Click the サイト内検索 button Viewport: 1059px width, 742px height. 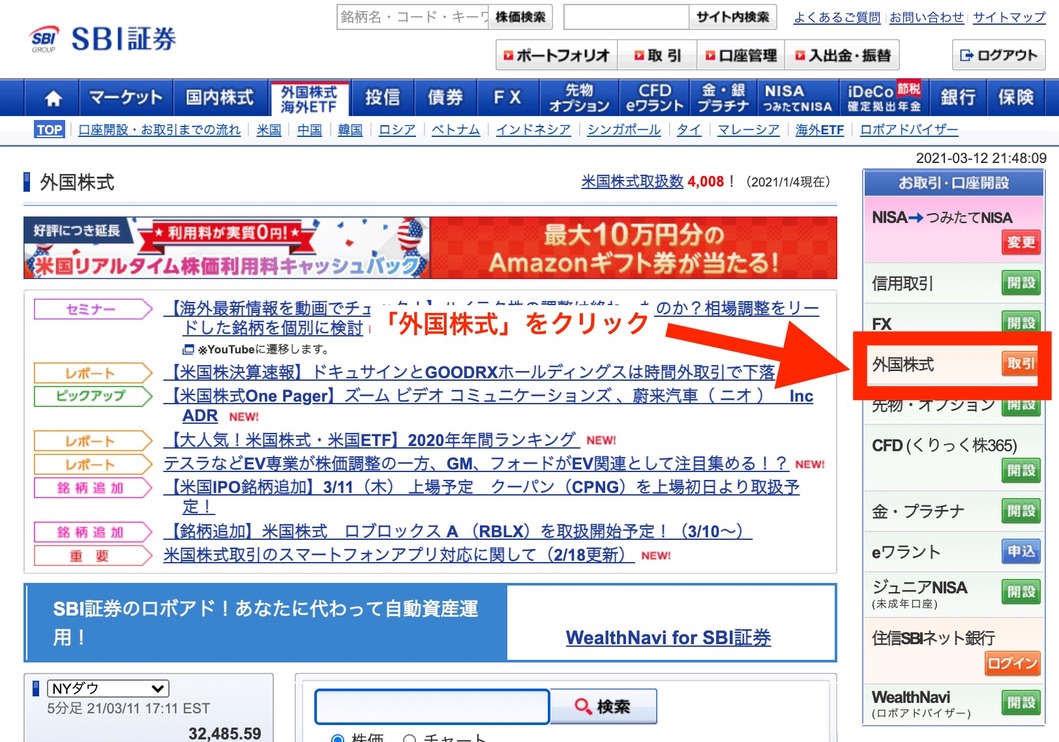pyautogui.click(x=733, y=17)
